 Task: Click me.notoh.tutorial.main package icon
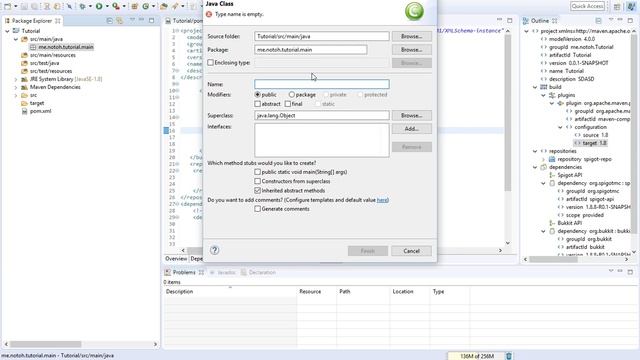tap(33, 47)
